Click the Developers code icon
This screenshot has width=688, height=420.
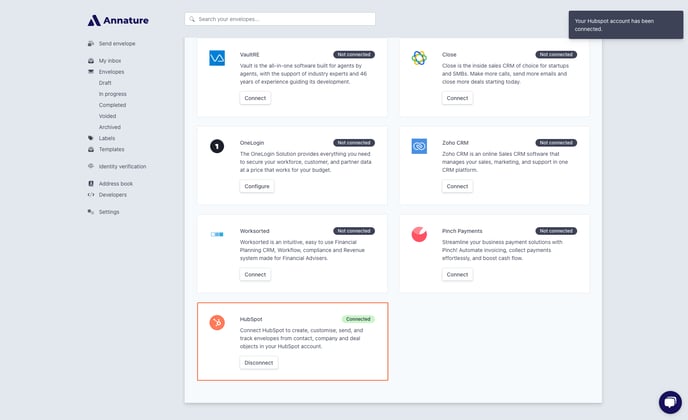[x=91, y=194]
